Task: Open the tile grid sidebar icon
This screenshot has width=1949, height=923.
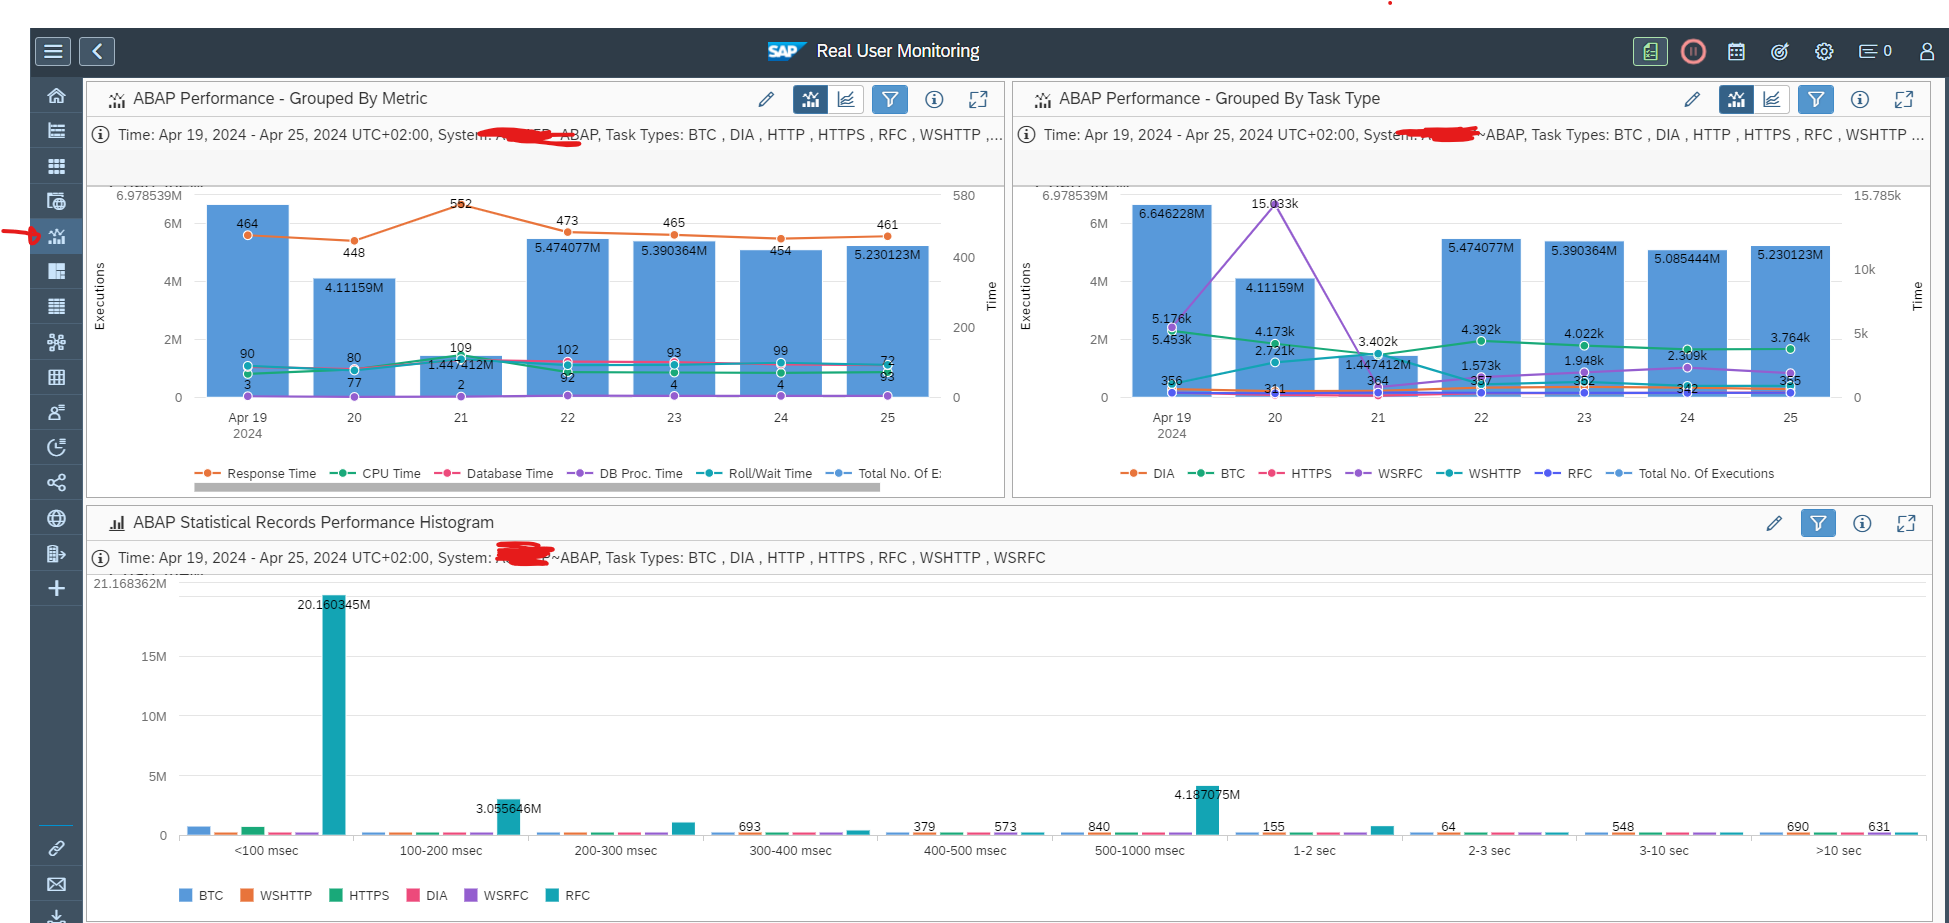Action: pyautogui.click(x=57, y=166)
